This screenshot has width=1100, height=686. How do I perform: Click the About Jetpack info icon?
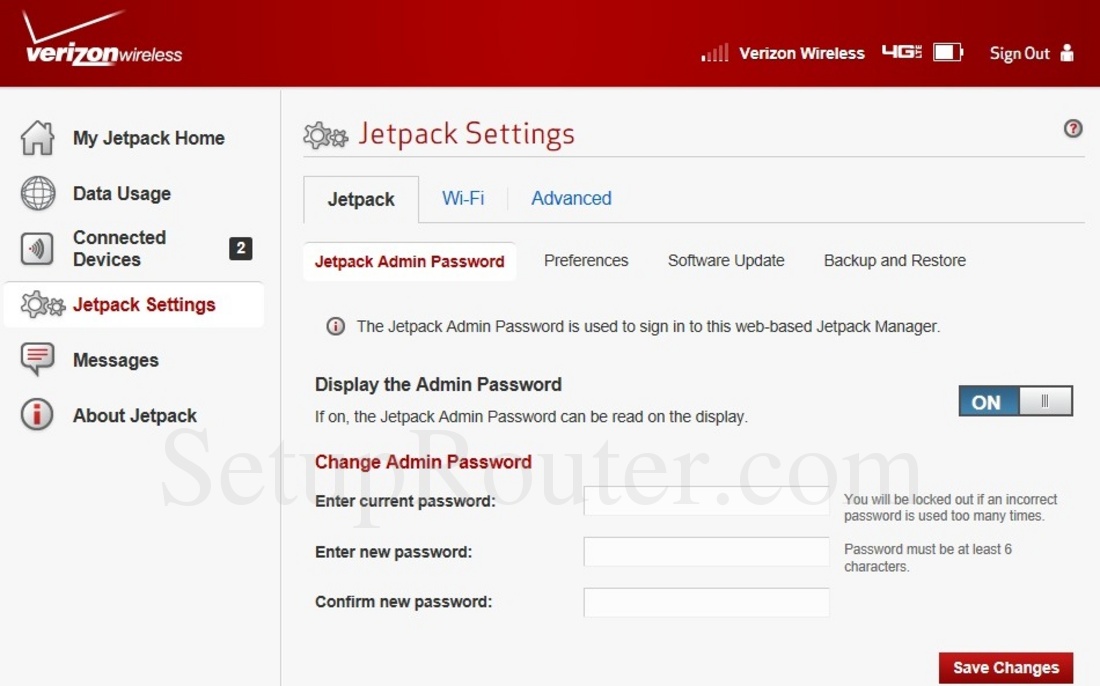point(37,415)
